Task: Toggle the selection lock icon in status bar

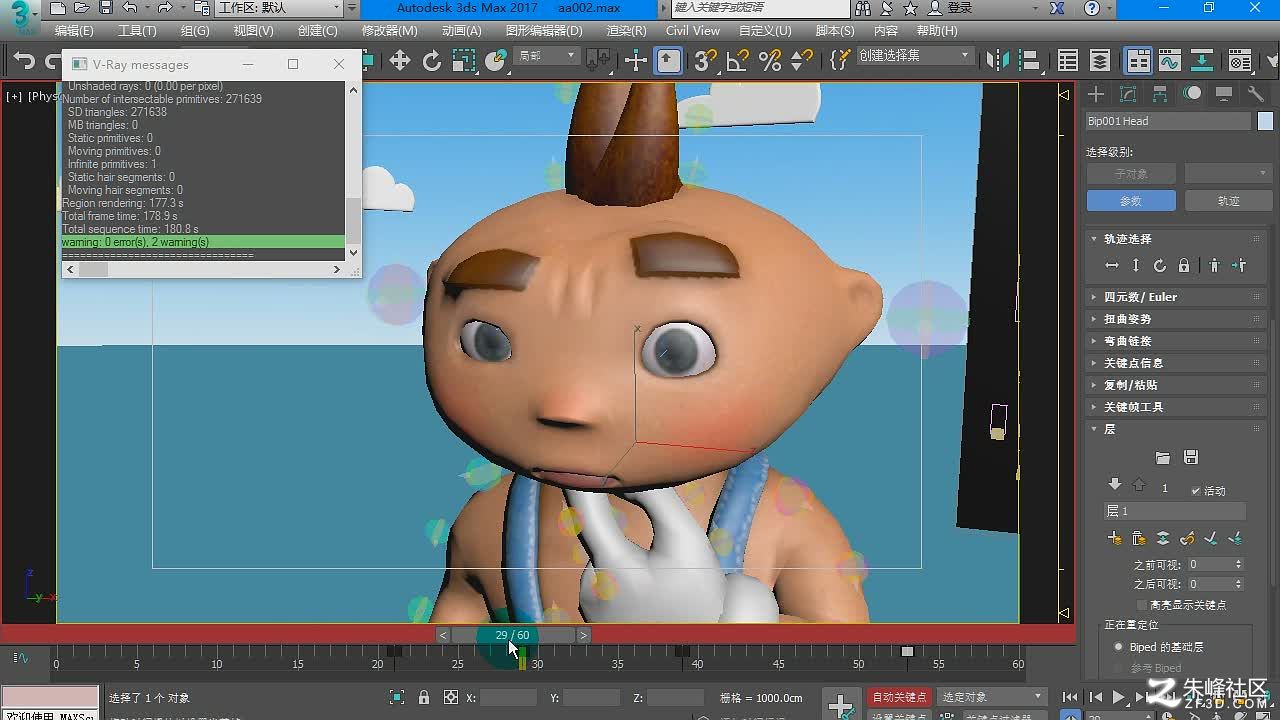Action: [x=424, y=697]
